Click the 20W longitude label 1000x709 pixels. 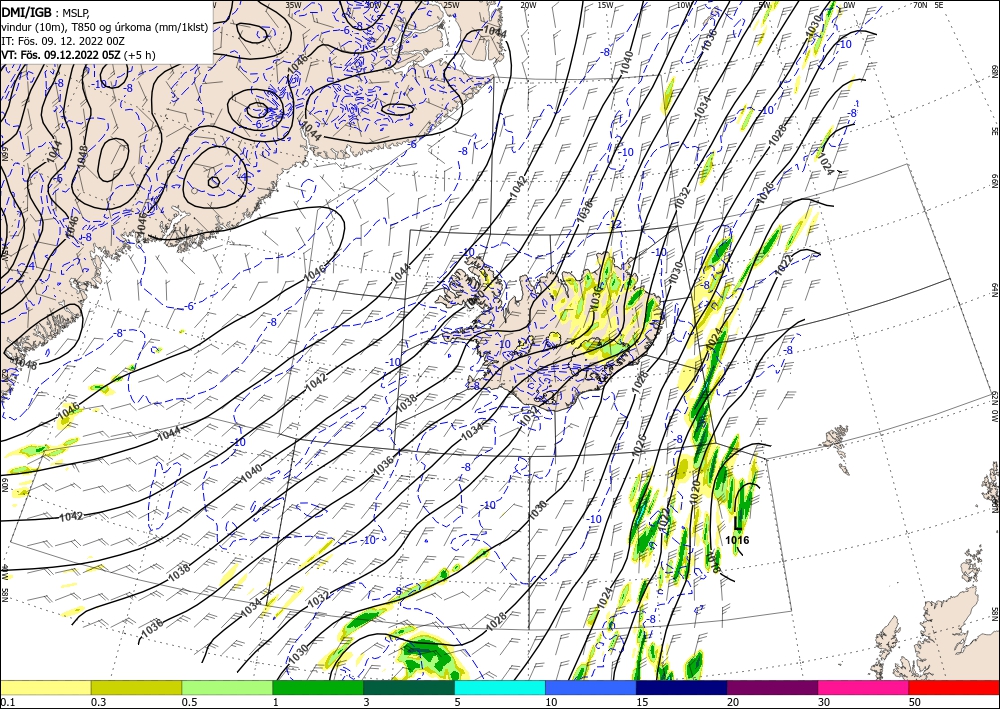(x=528, y=5)
